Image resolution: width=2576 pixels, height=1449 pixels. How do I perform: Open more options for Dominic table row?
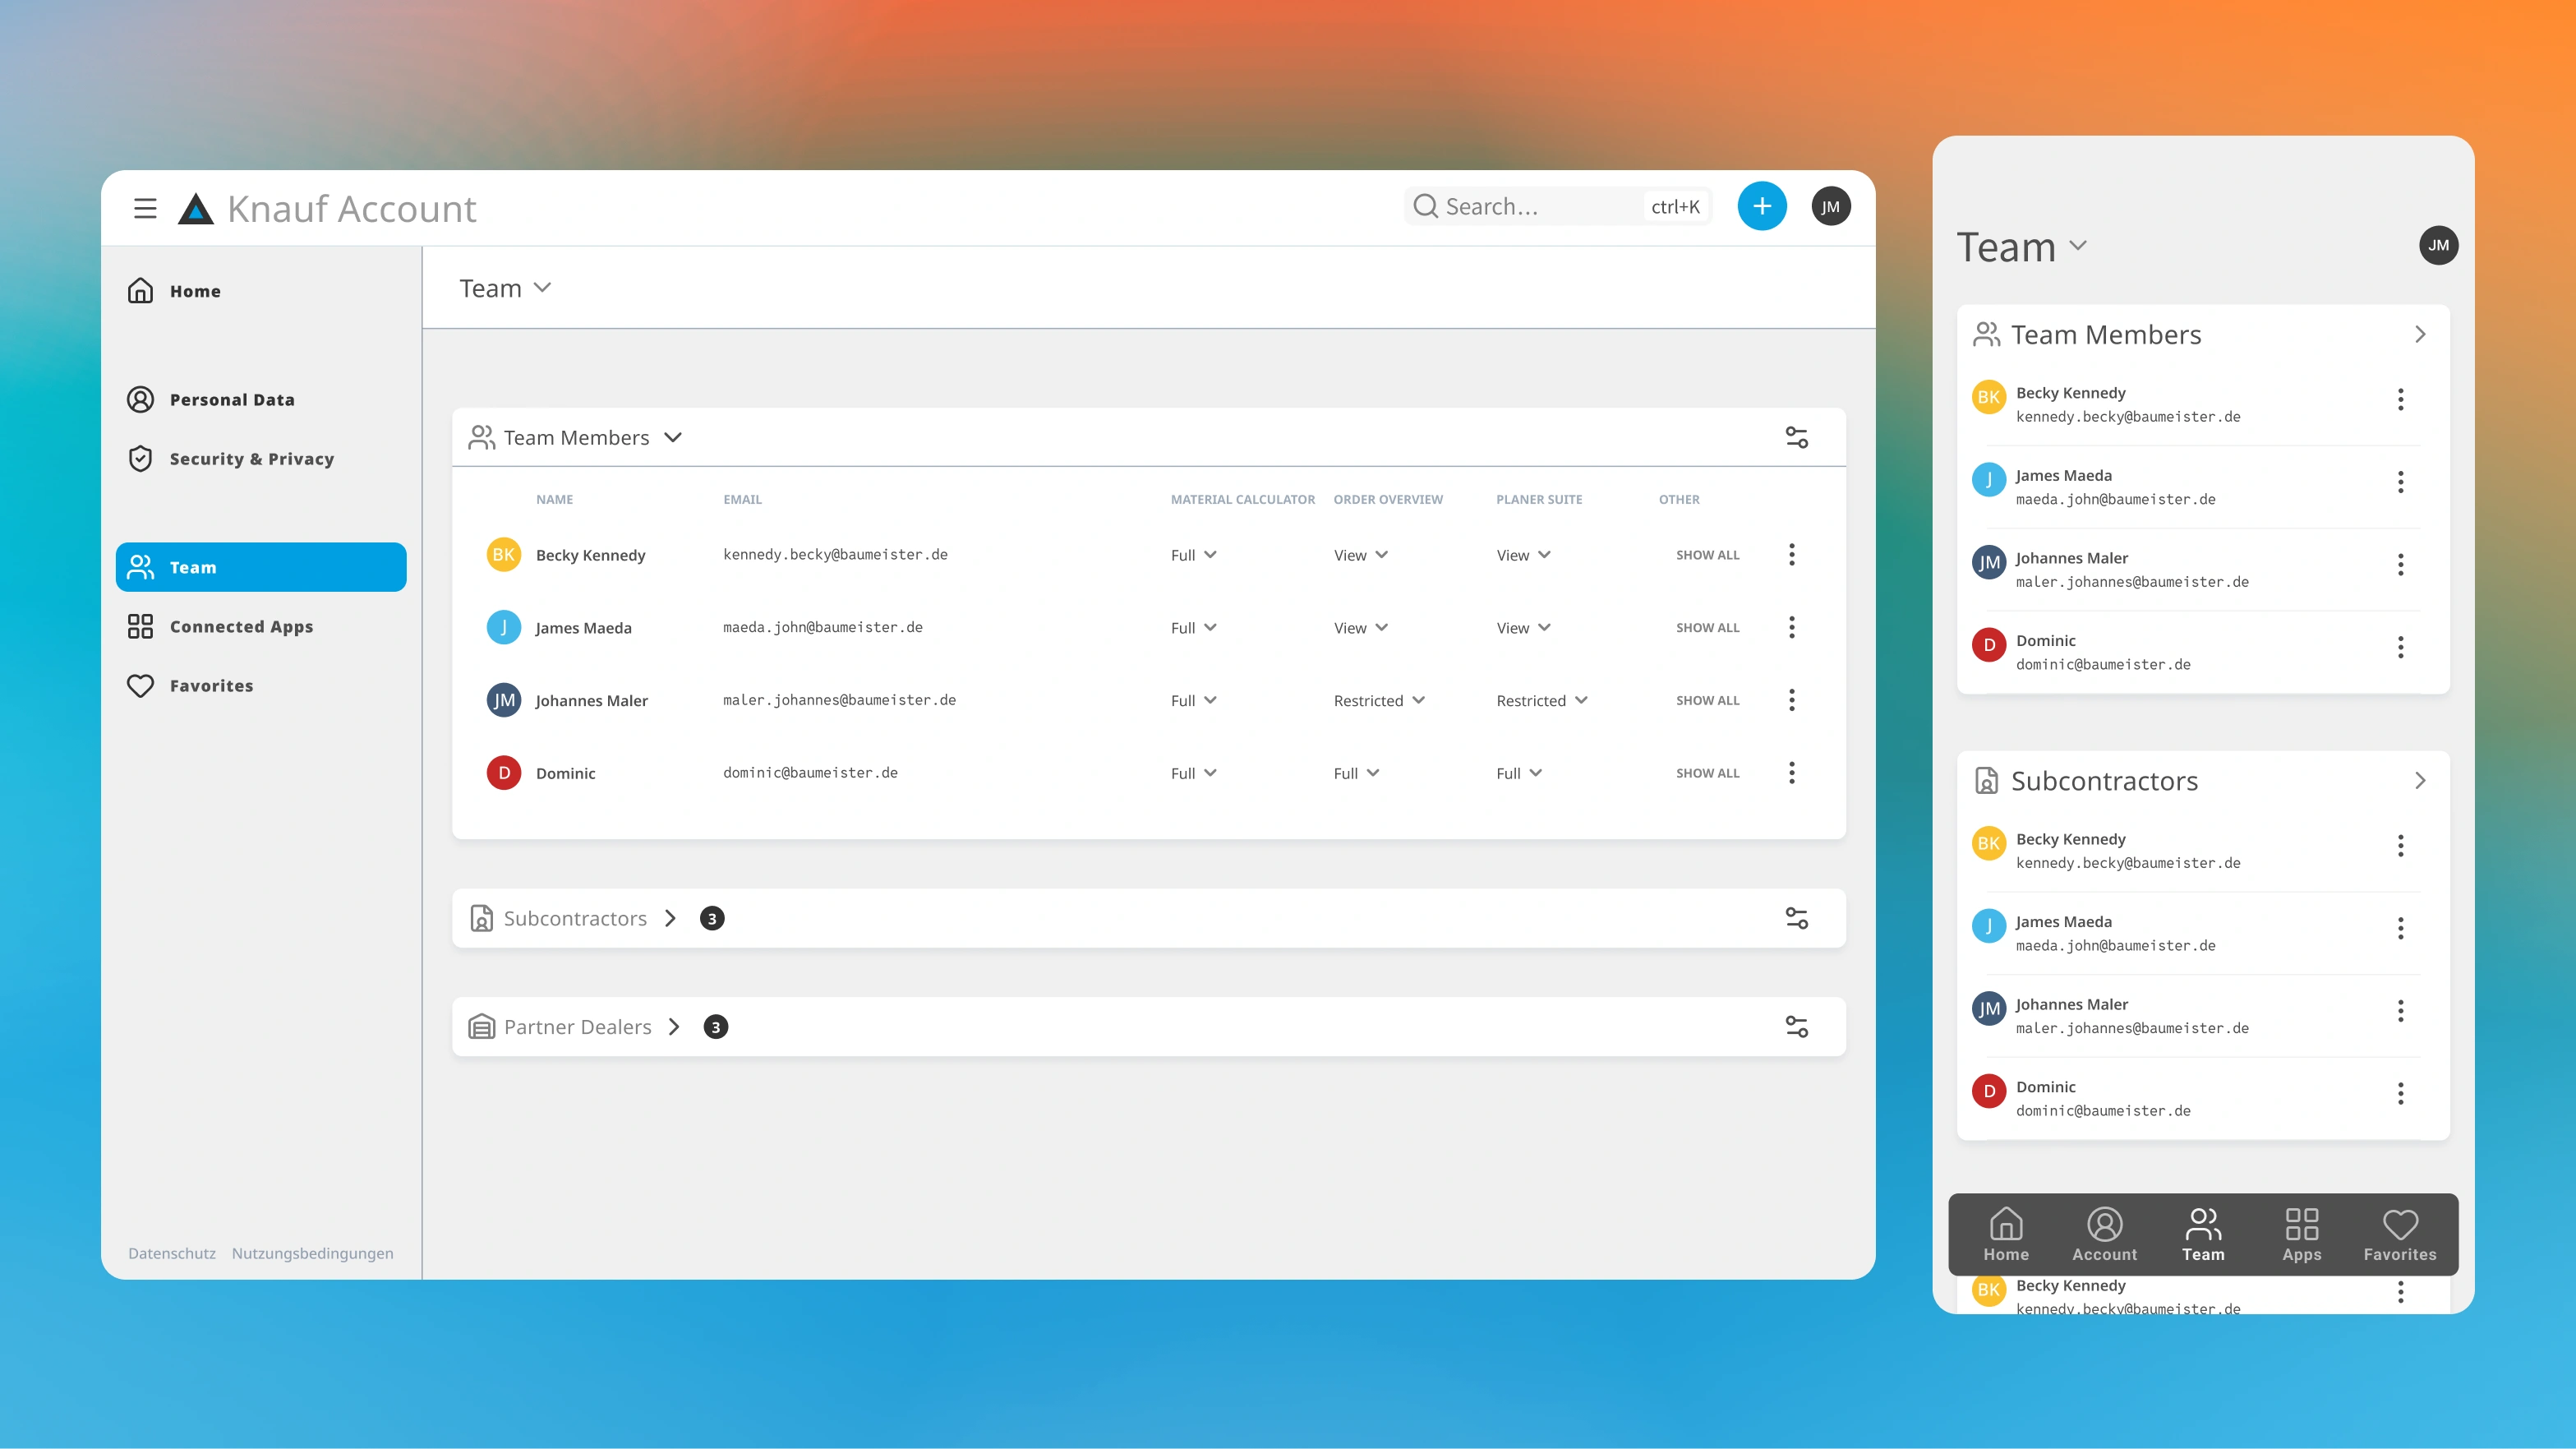click(x=1791, y=773)
